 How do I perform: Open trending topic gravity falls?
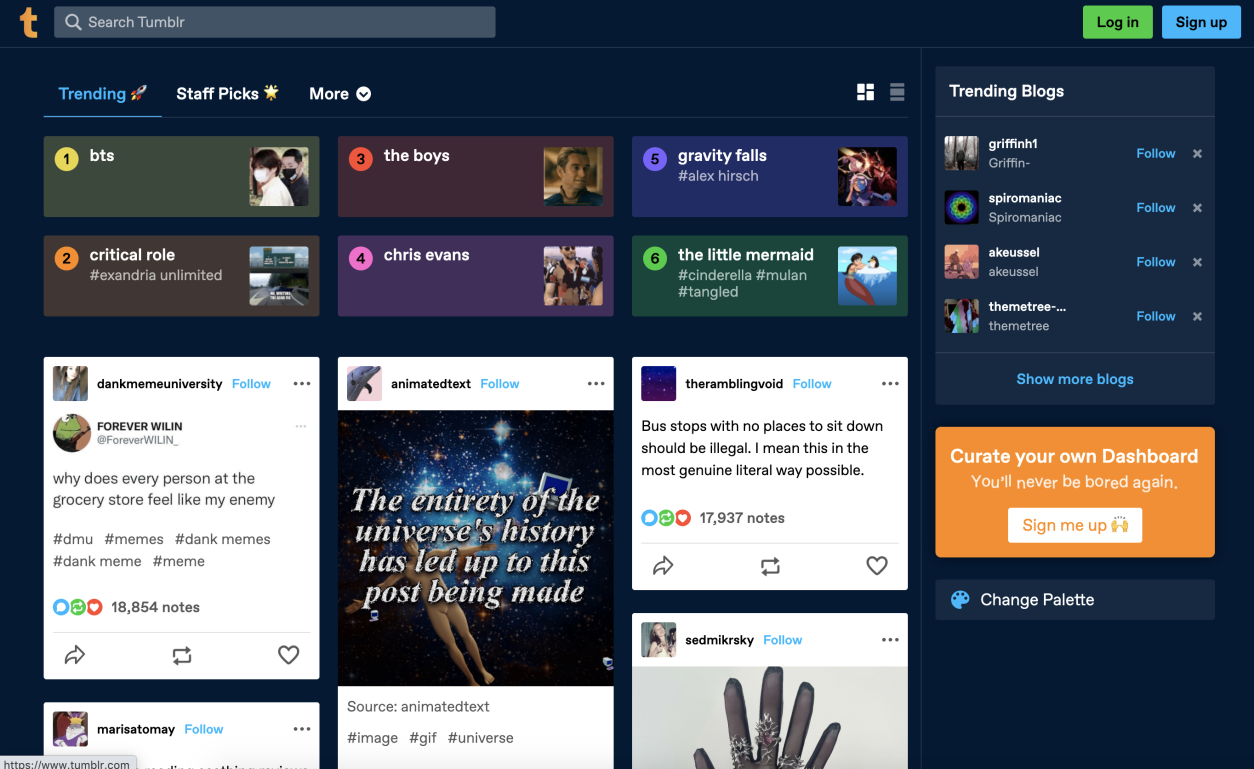(769, 177)
